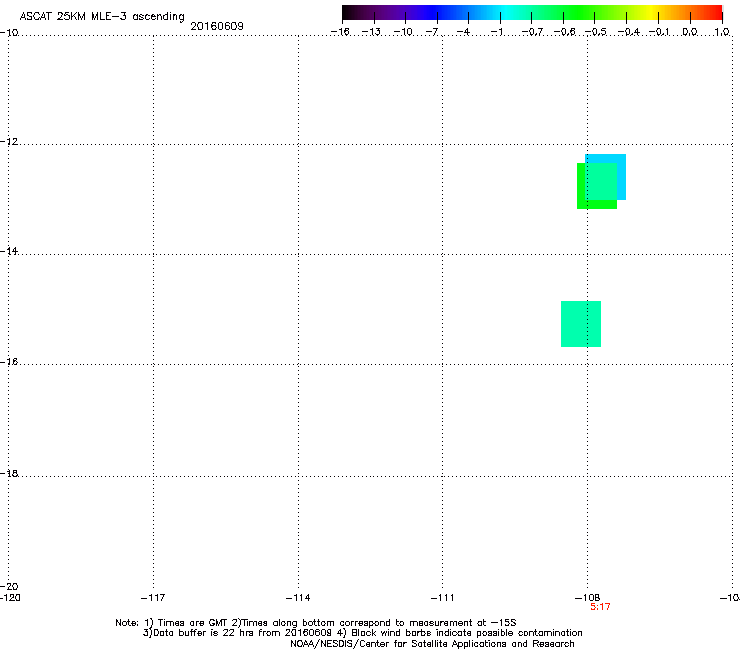Click color scale label -0.1
Screen dimensions: 740x650
pyautogui.click(x=659, y=32)
